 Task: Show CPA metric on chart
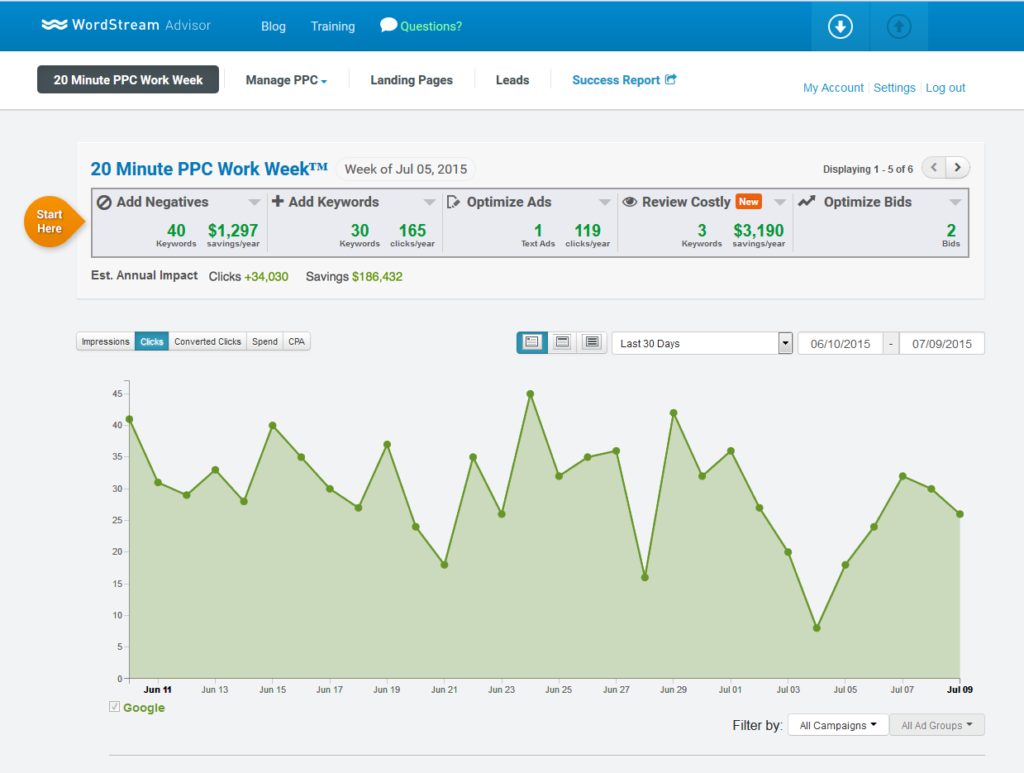[296, 341]
